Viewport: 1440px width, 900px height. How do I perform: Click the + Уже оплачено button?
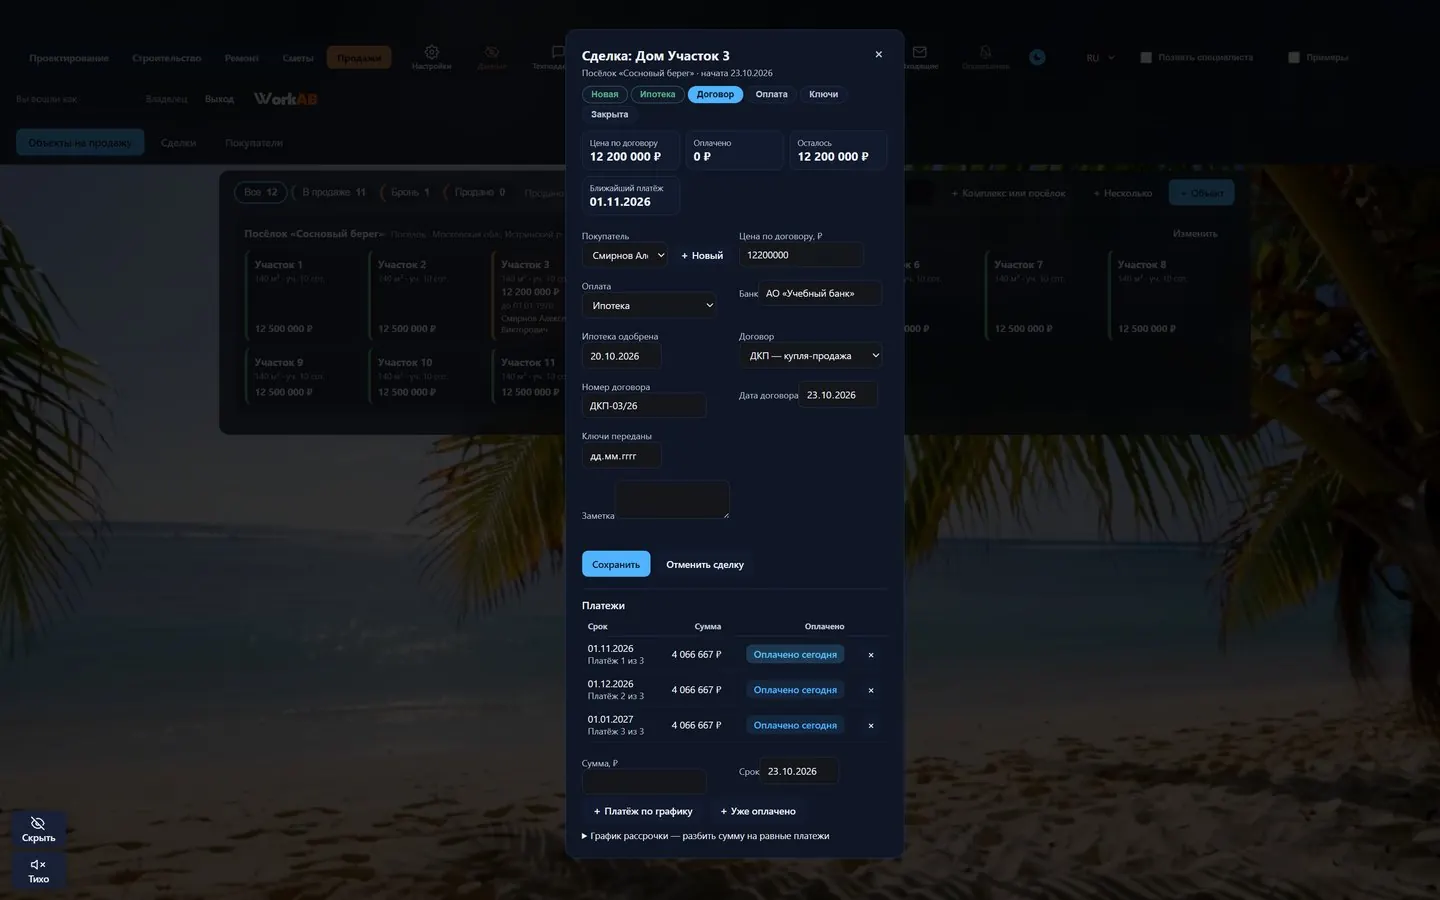pos(758,811)
